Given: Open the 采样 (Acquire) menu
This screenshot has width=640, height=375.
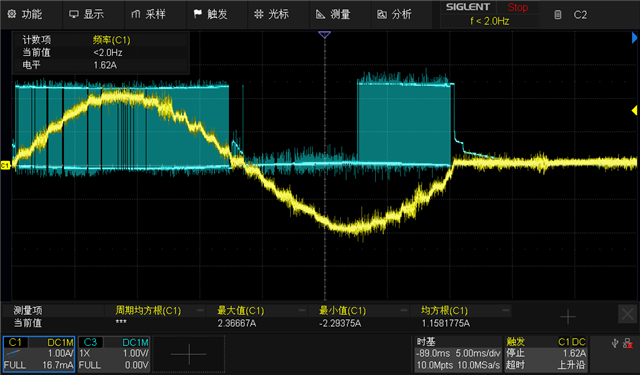Looking at the screenshot, I should [148, 14].
